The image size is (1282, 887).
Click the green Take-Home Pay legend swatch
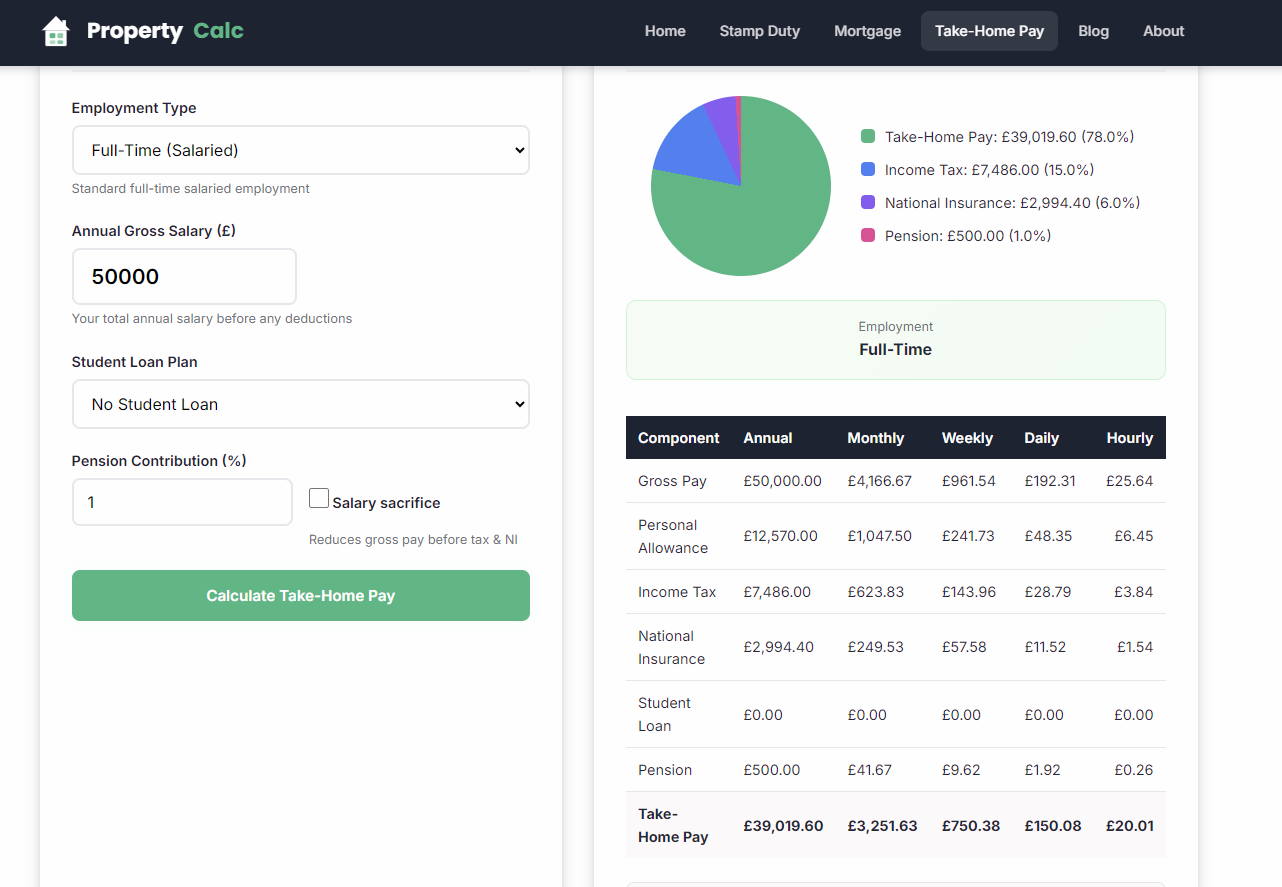pyautogui.click(x=868, y=137)
